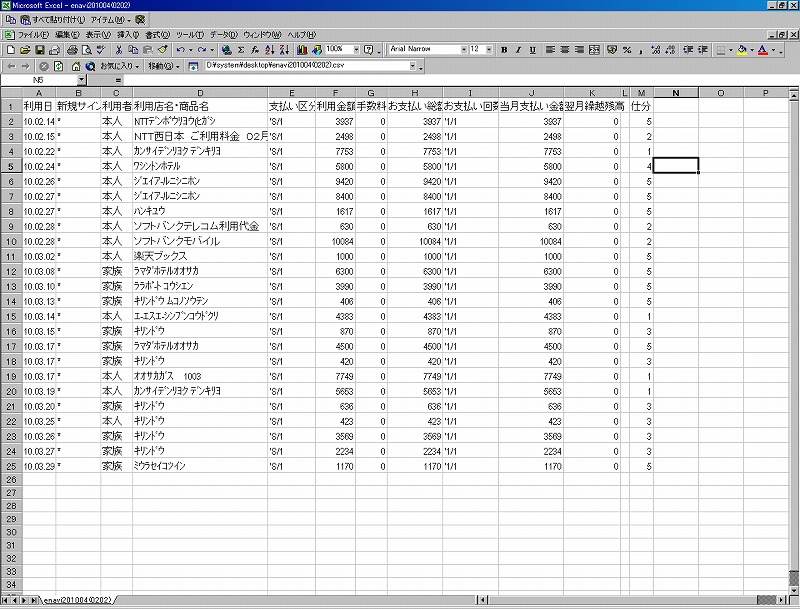Click the web toolbar Refresh icon

58,66
